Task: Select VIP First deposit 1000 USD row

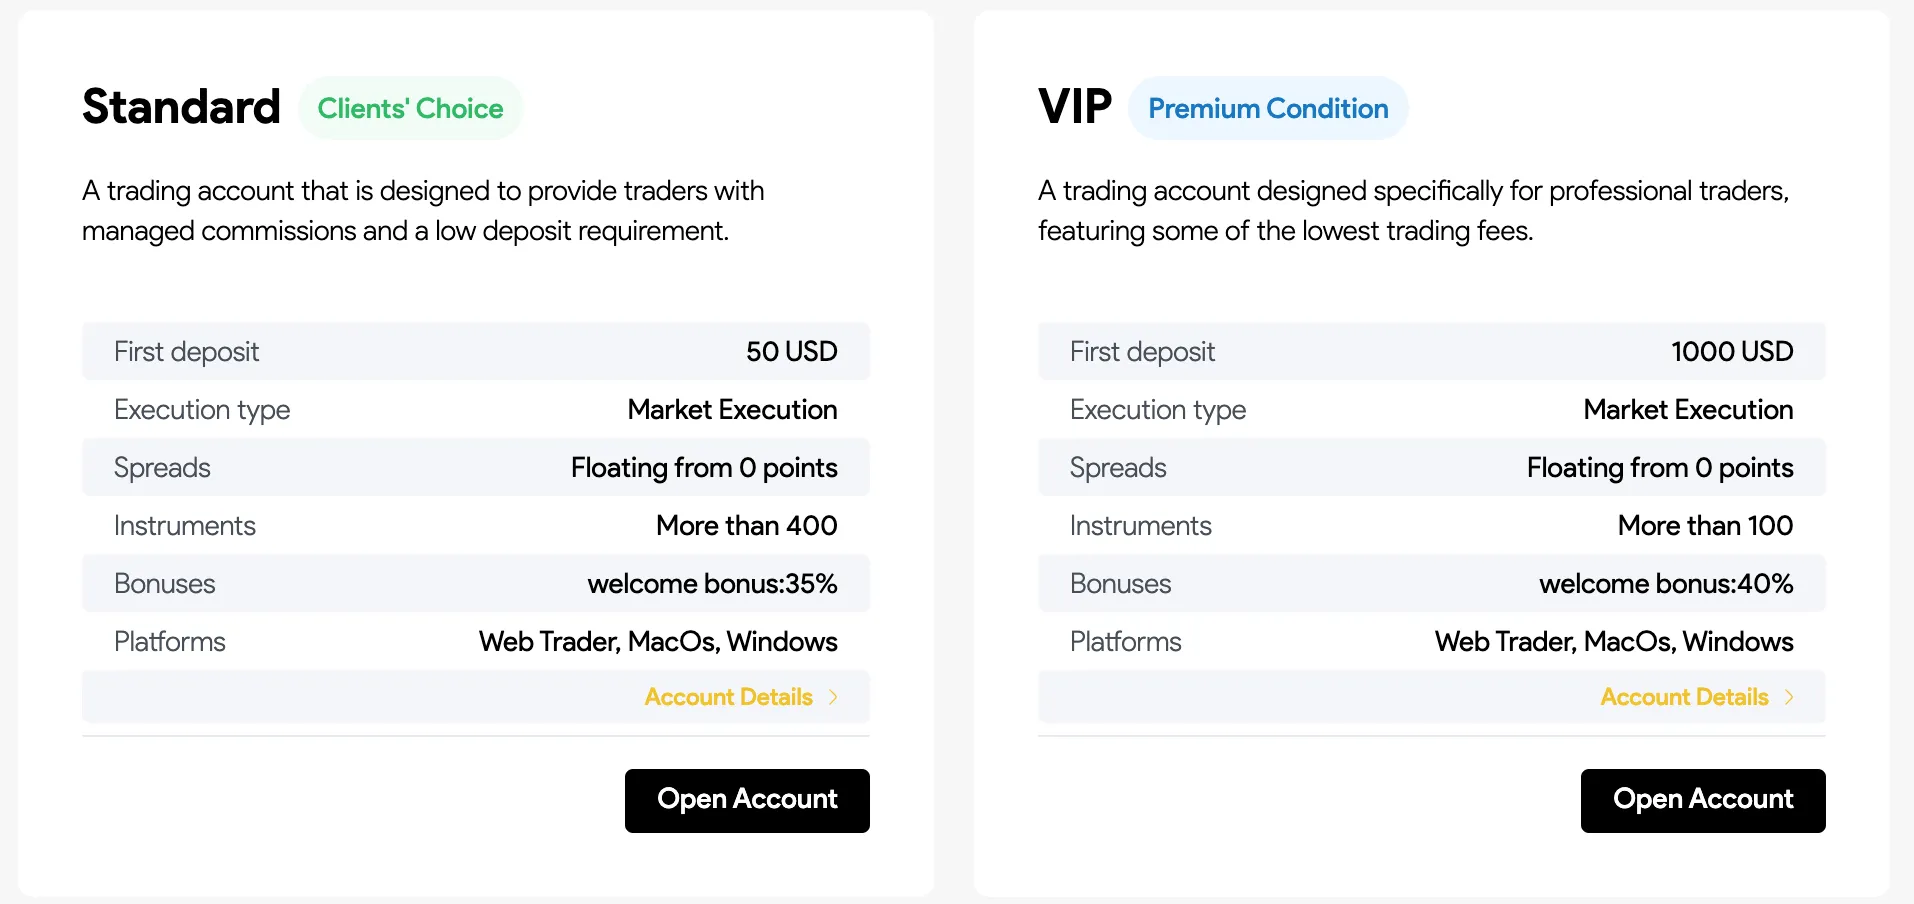Action: coord(1432,351)
